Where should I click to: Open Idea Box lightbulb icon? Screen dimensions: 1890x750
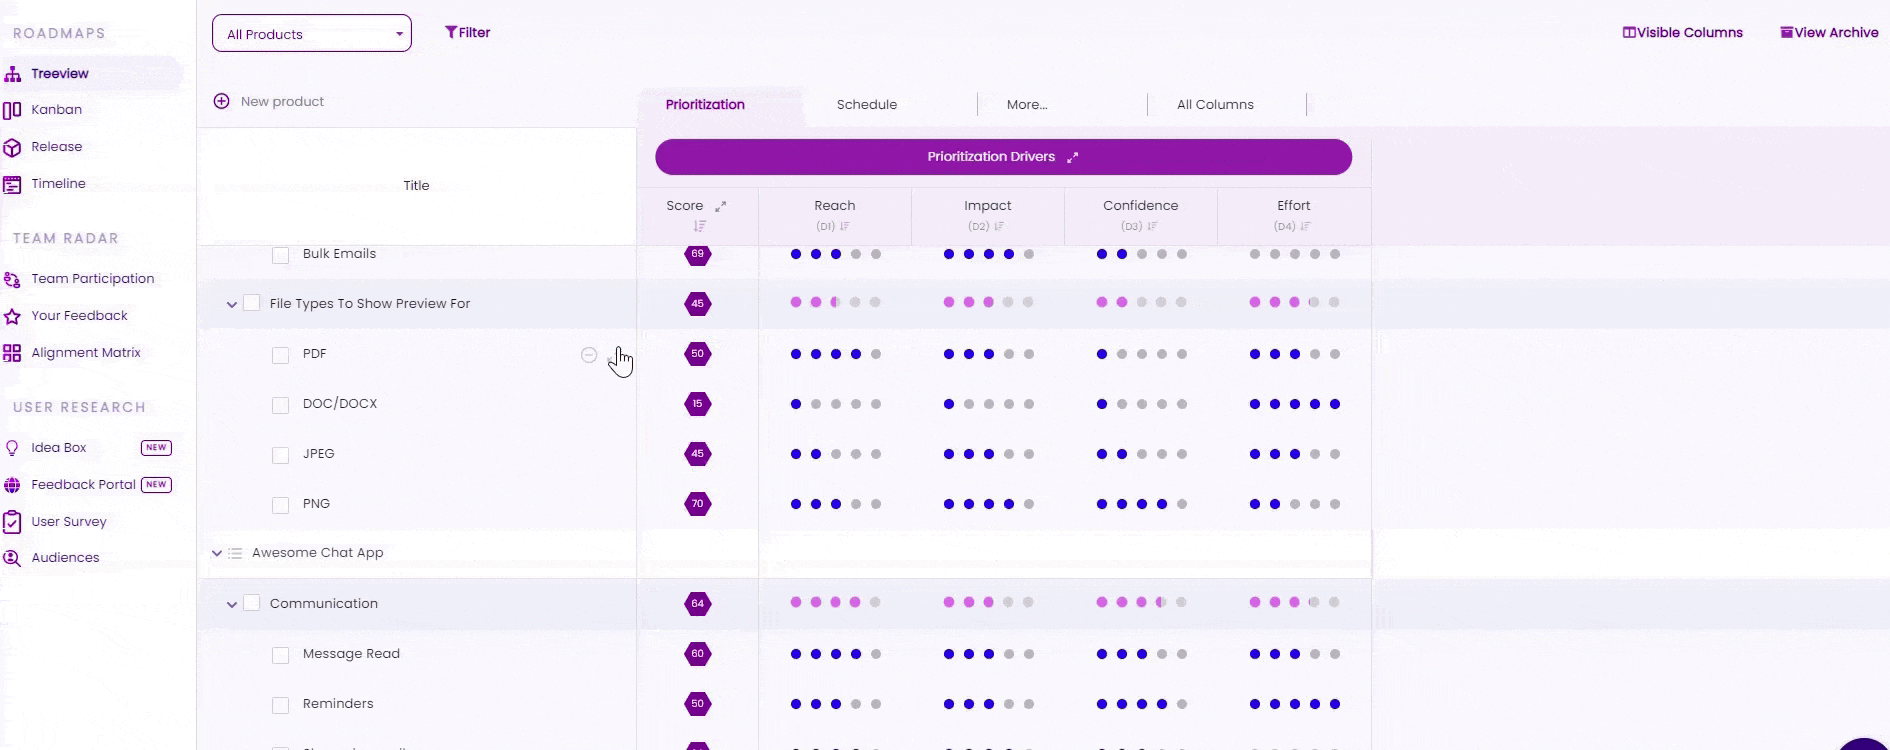pyautogui.click(x=12, y=448)
